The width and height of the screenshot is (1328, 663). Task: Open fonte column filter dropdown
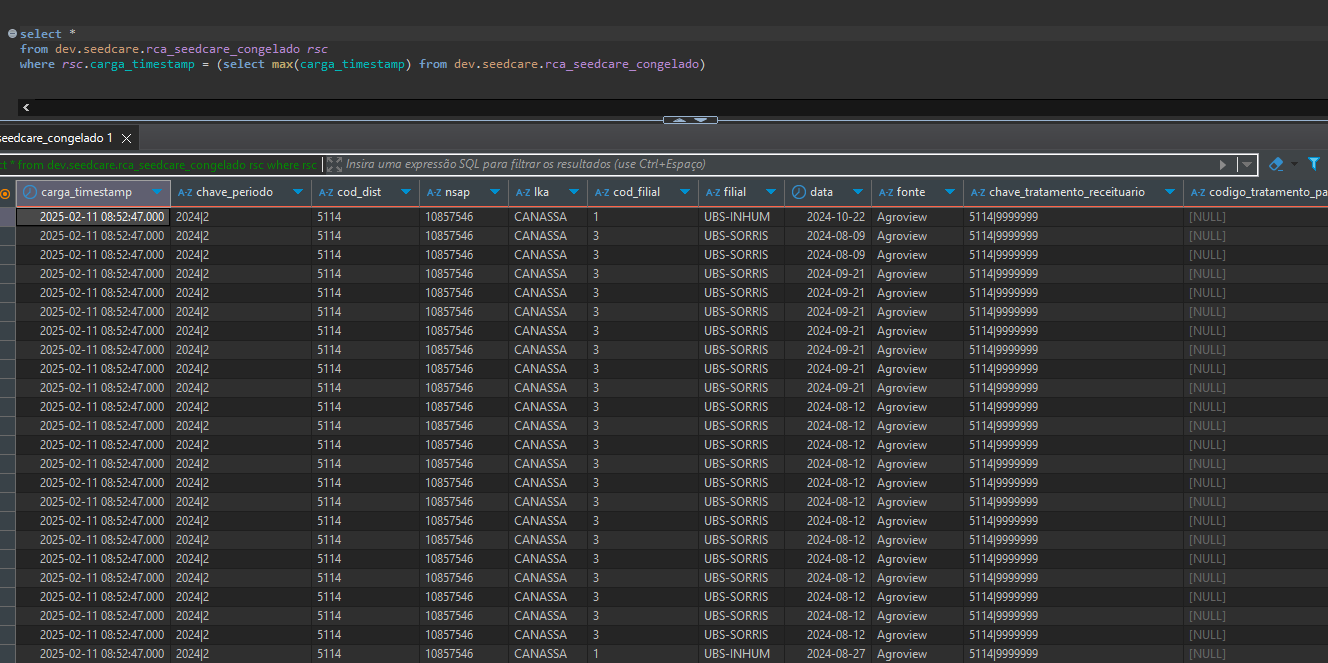pos(951,192)
